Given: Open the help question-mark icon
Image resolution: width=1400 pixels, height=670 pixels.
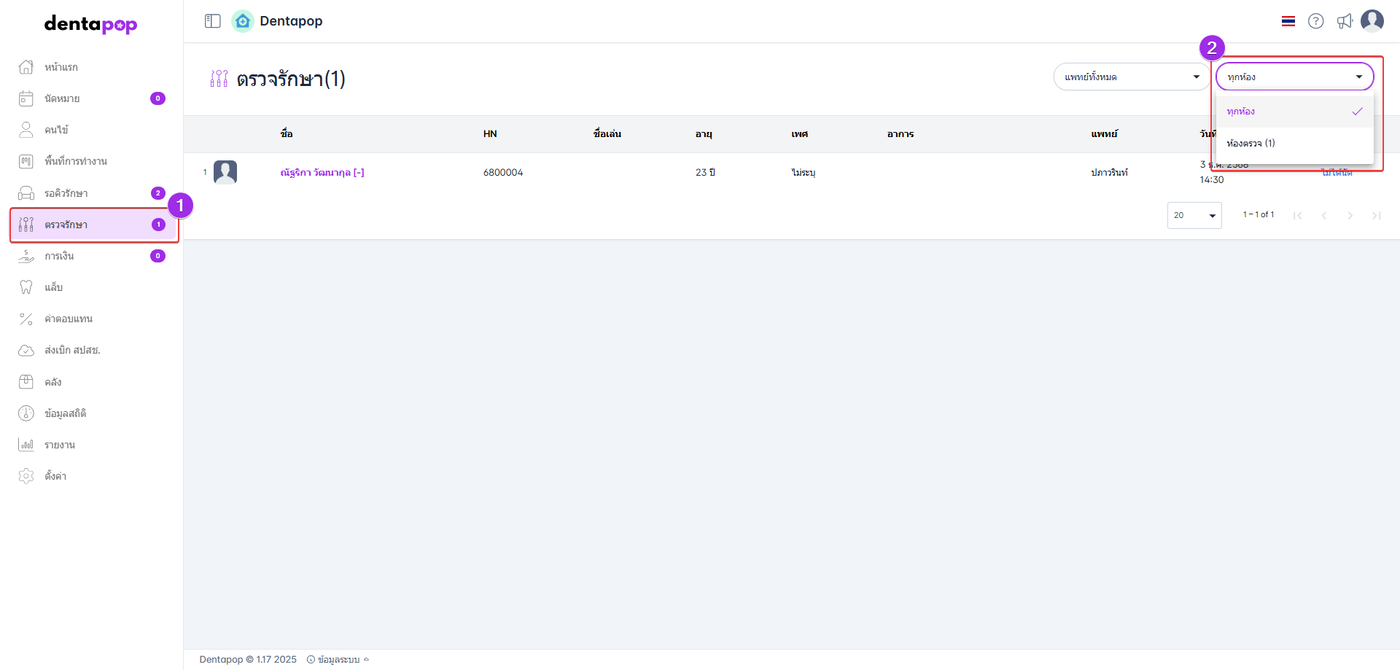Looking at the screenshot, I should pyautogui.click(x=1316, y=21).
